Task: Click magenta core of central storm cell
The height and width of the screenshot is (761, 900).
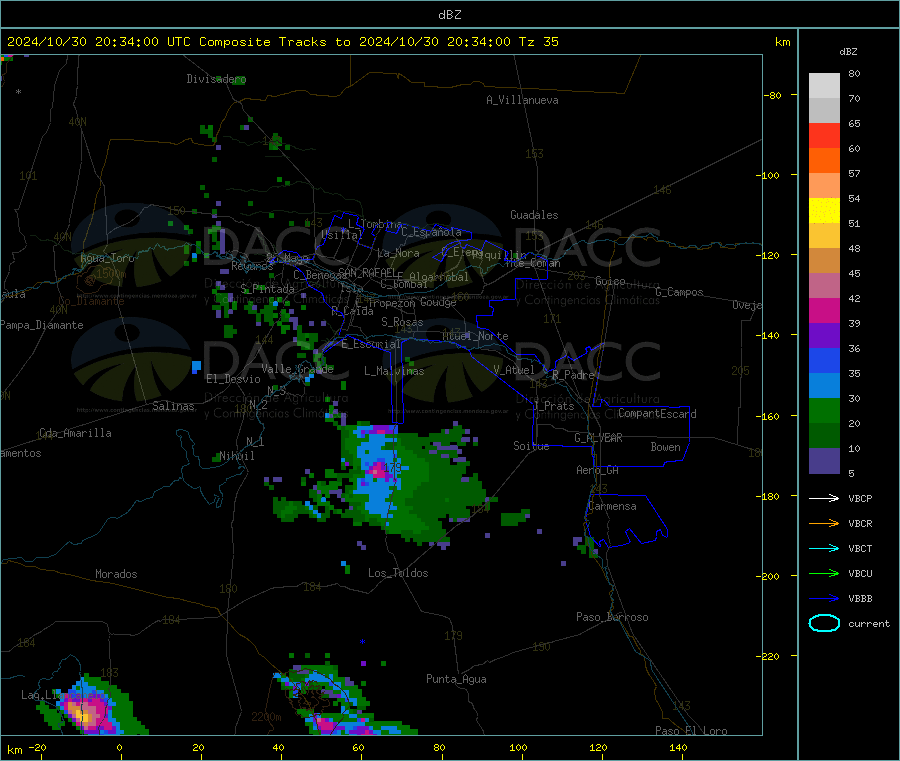Action: click(379, 471)
